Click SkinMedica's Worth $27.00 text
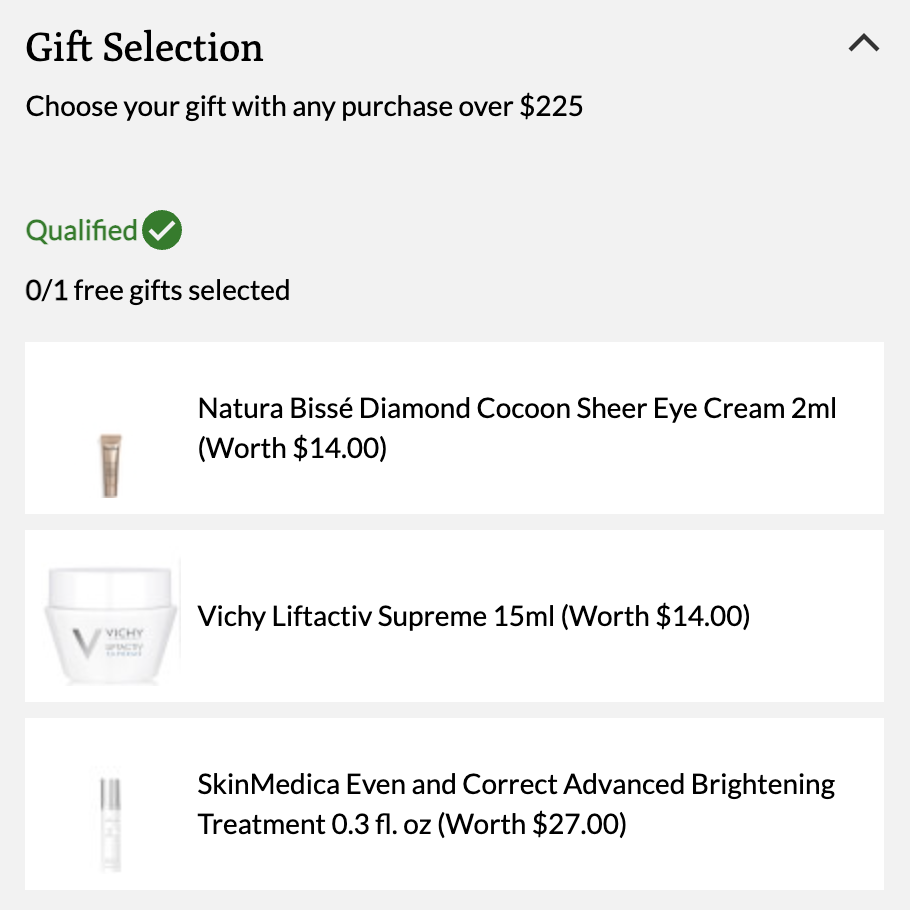Image resolution: width=910 pixels, height=910 pixels. click(x=532, y=824)
